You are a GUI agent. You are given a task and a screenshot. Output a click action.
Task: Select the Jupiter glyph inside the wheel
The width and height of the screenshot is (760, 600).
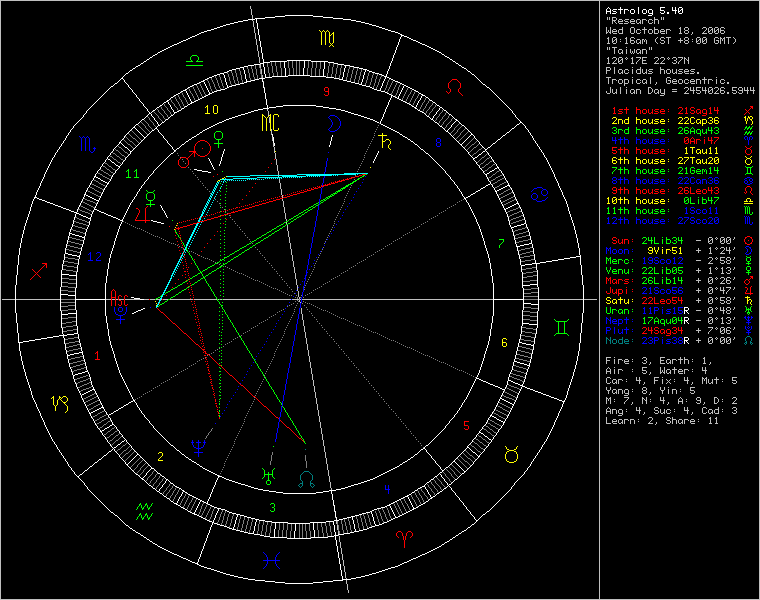click(x=142, y=215)
